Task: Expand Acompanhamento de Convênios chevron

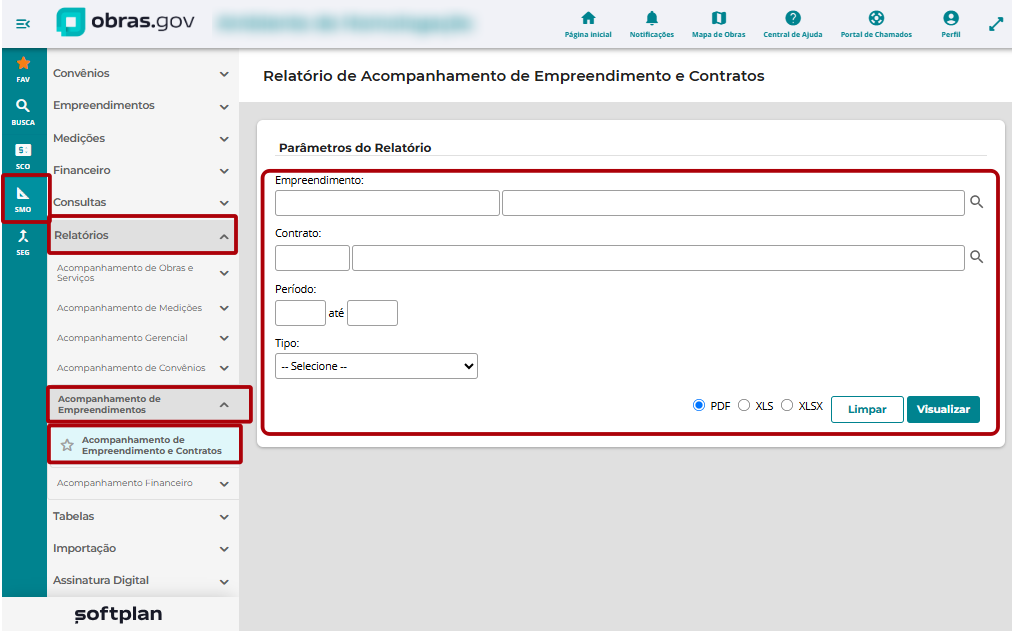Action: point(224,368)
